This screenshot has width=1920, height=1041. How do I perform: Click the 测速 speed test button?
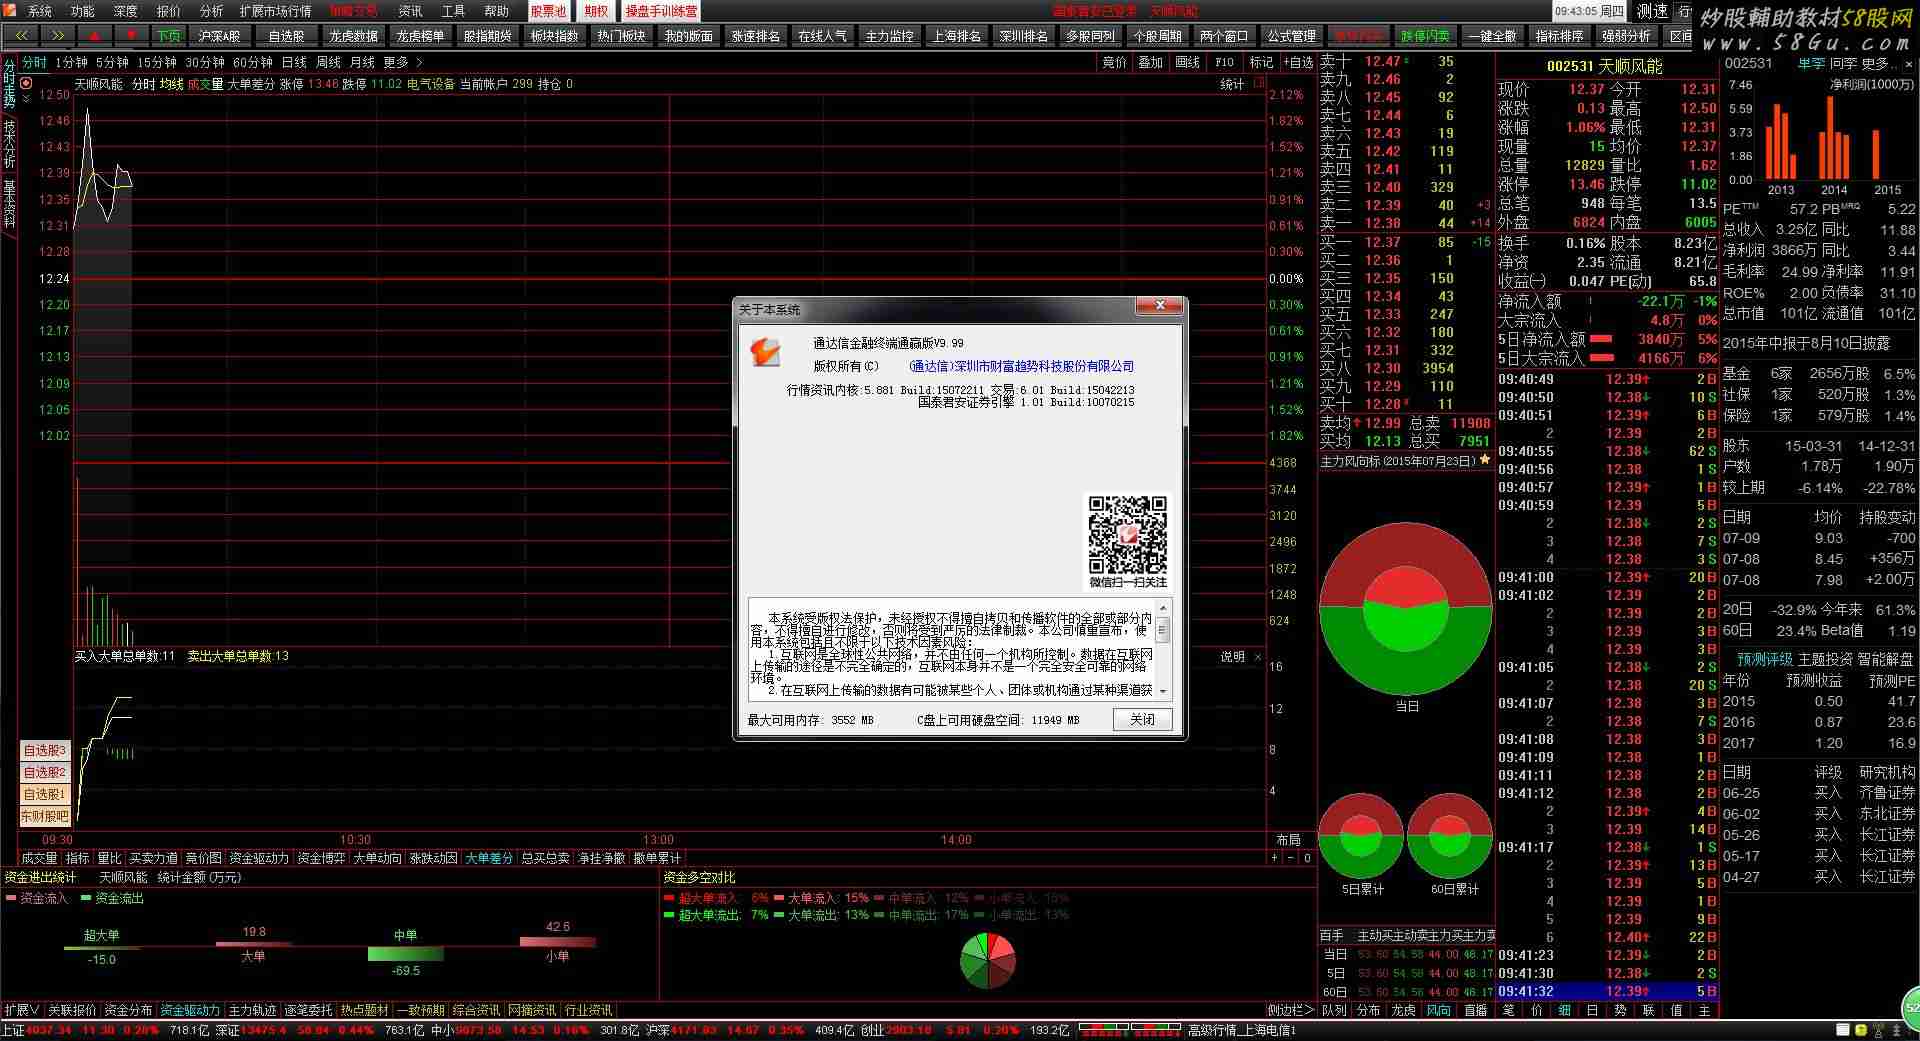pyautogui.click(x=1652, y=11)
